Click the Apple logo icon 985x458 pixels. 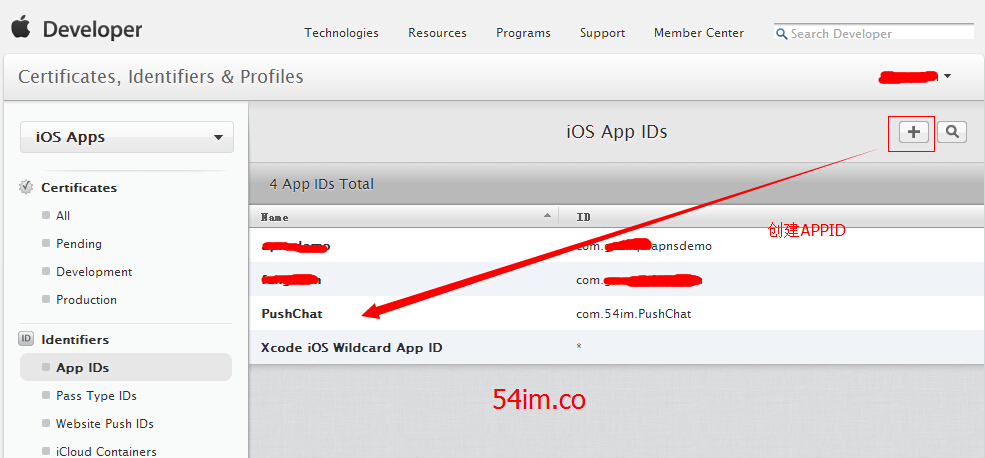21,28
